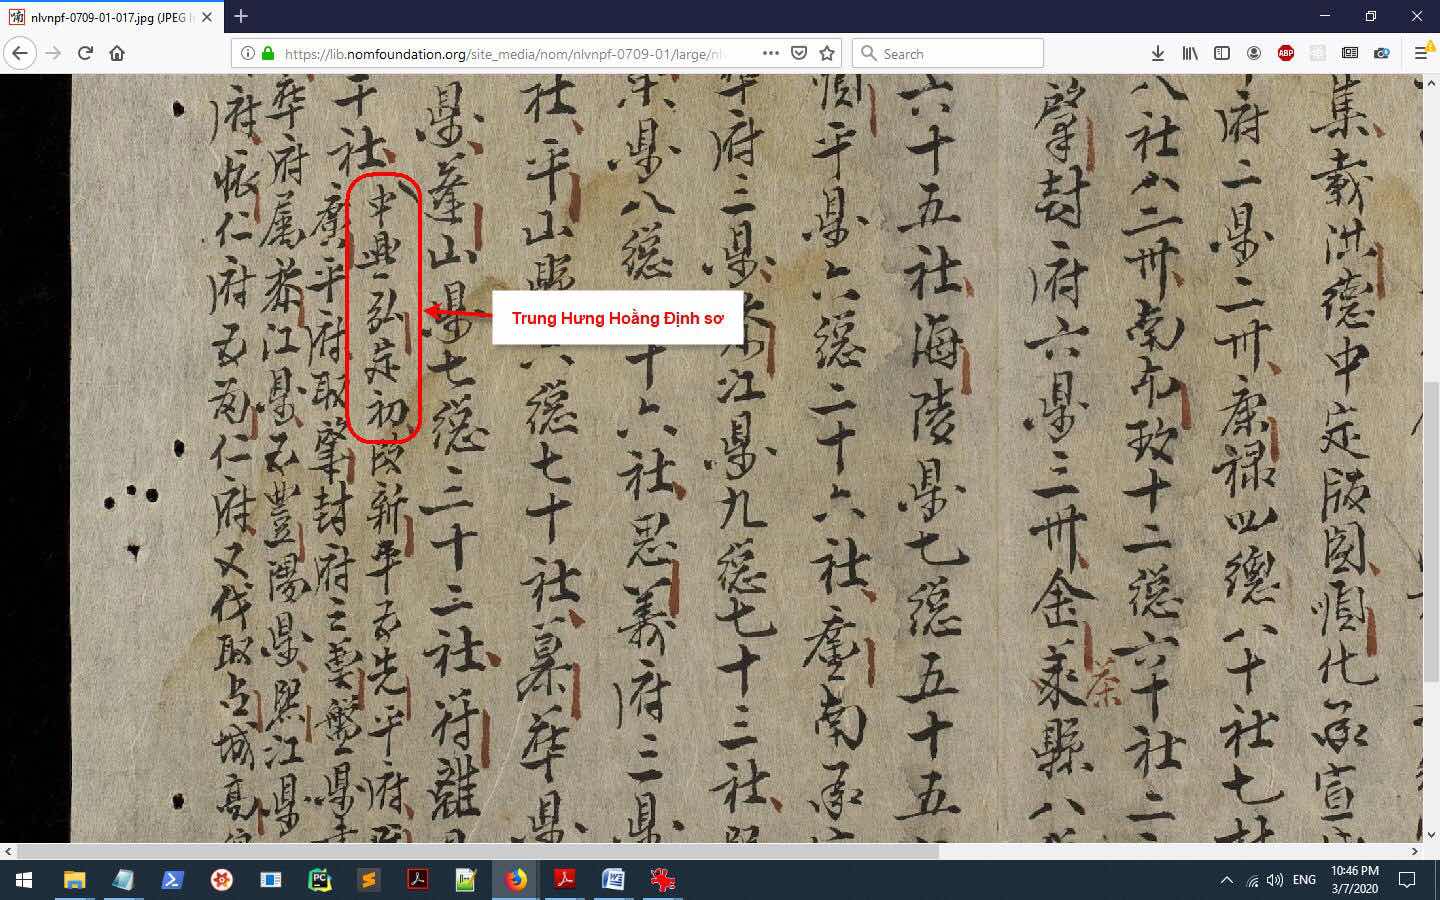Bookmark this page with the star

coord(827,53)
